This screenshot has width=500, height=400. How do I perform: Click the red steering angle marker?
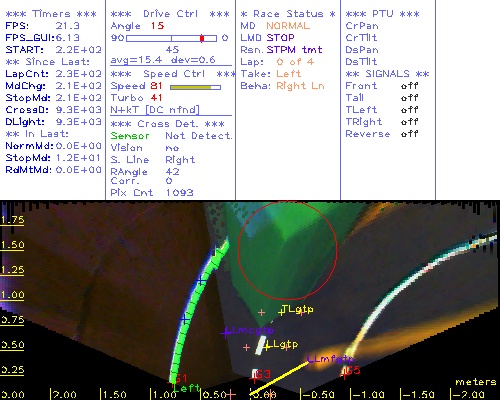(202, 38)
